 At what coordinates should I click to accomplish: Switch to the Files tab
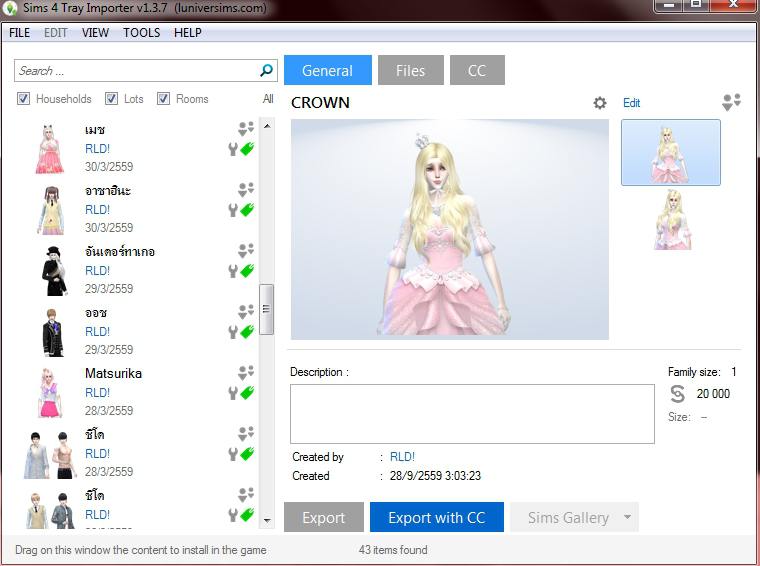(411, 70)
